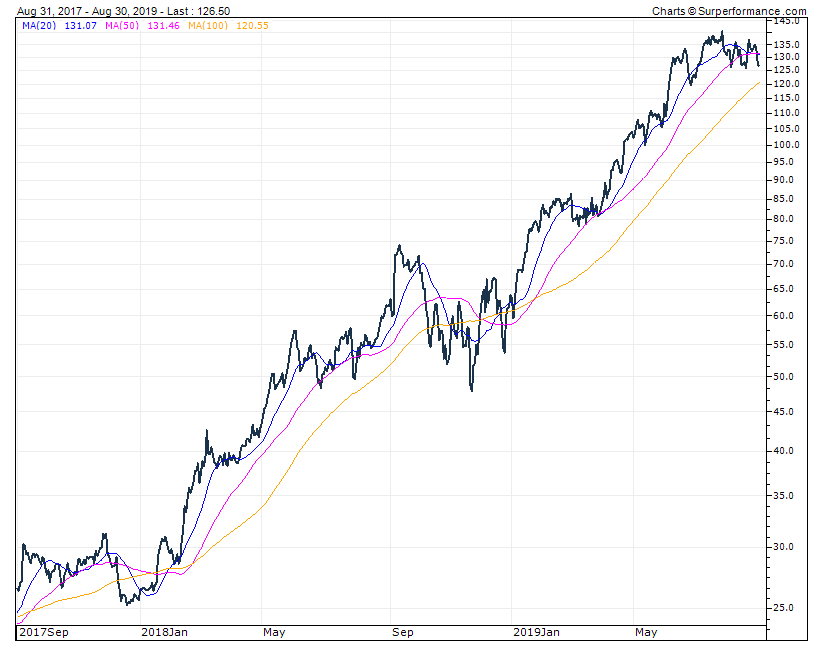This screenshot has width=815, height=650.
Task: Click the 105.0 price axis label
Action: pos(786,128)
